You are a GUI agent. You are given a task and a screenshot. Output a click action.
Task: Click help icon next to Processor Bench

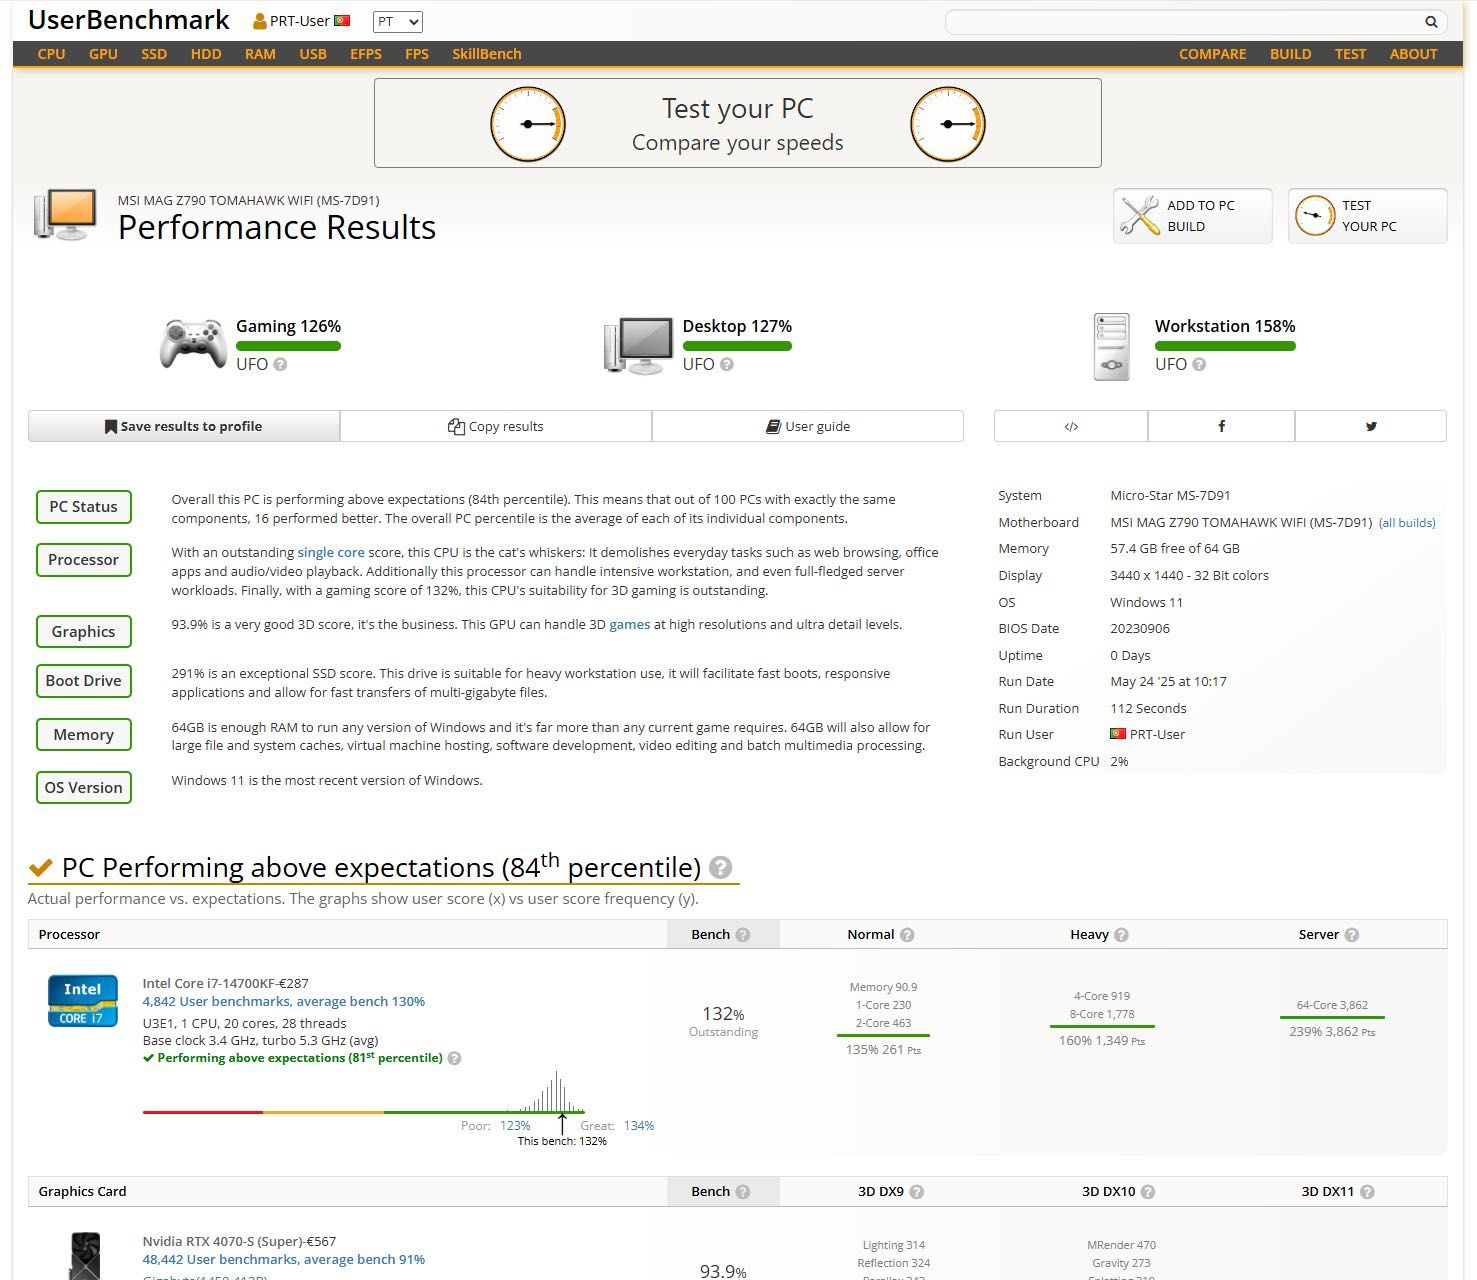click(743, 935)
